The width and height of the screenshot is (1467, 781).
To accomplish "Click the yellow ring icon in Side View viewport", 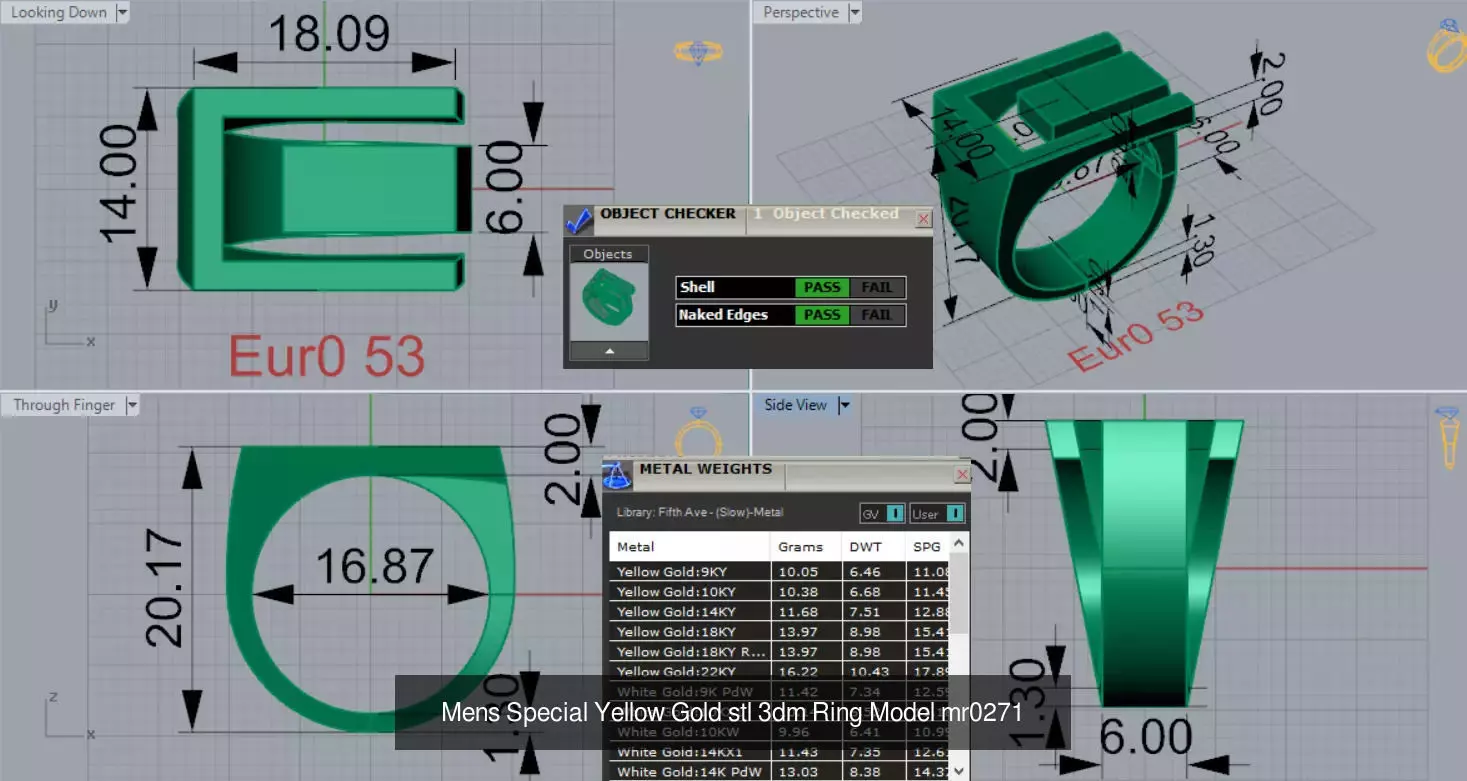I will [1447, 436].
